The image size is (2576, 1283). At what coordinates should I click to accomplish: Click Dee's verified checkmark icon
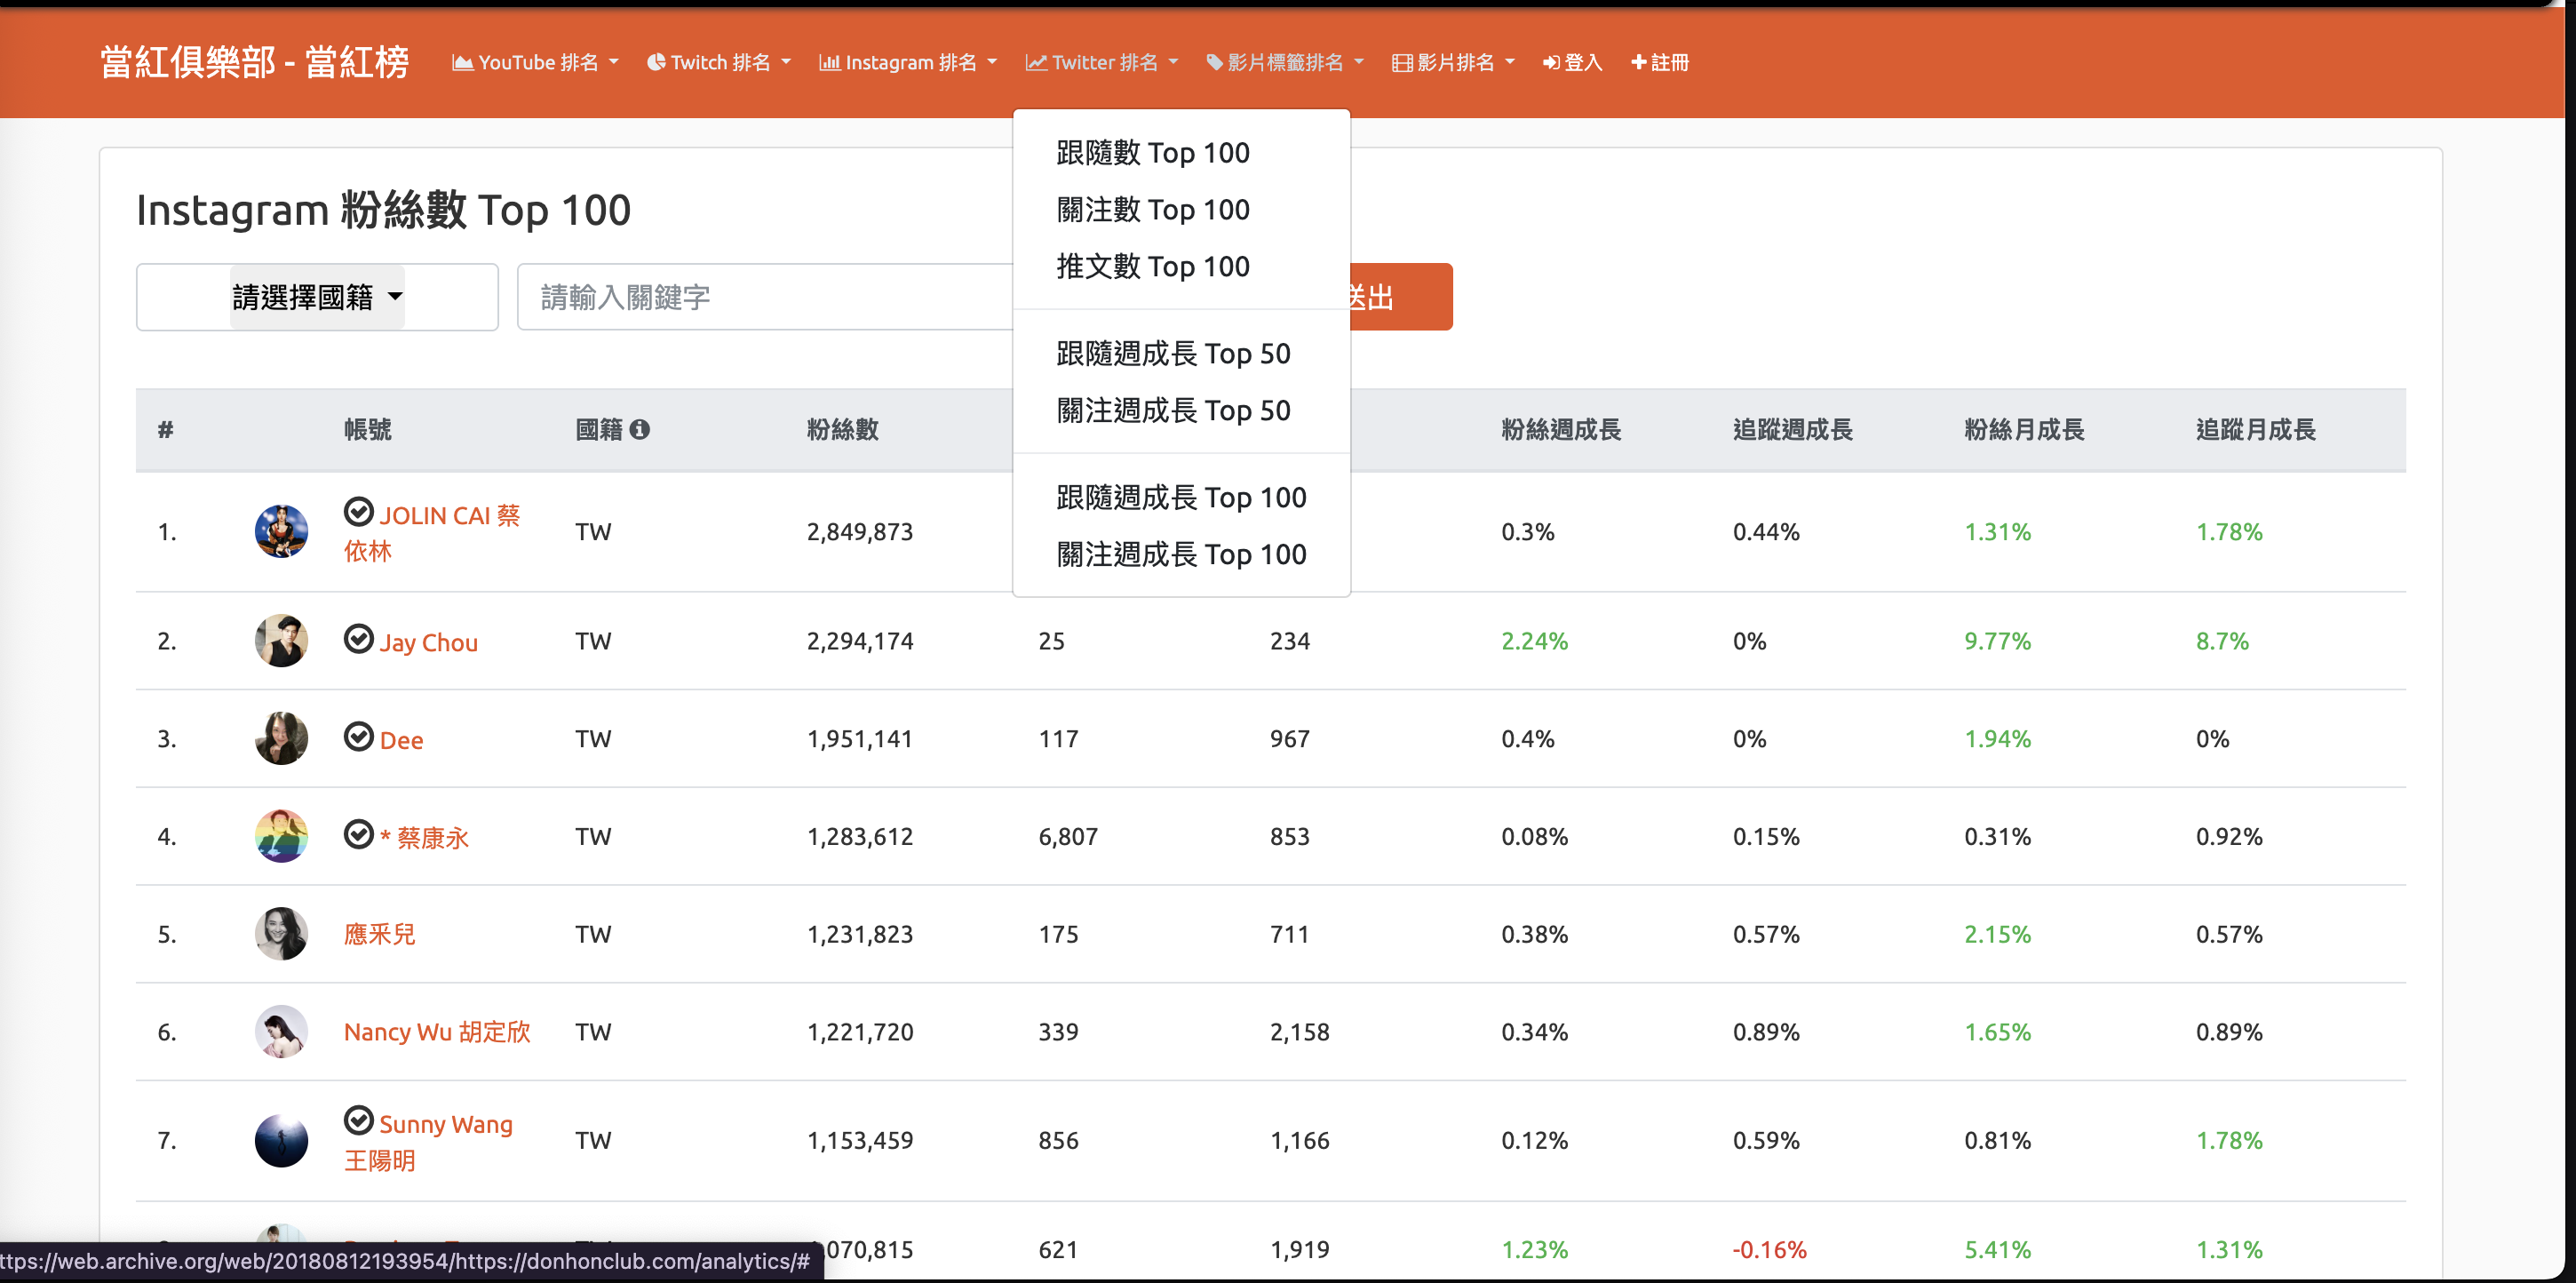358,737
